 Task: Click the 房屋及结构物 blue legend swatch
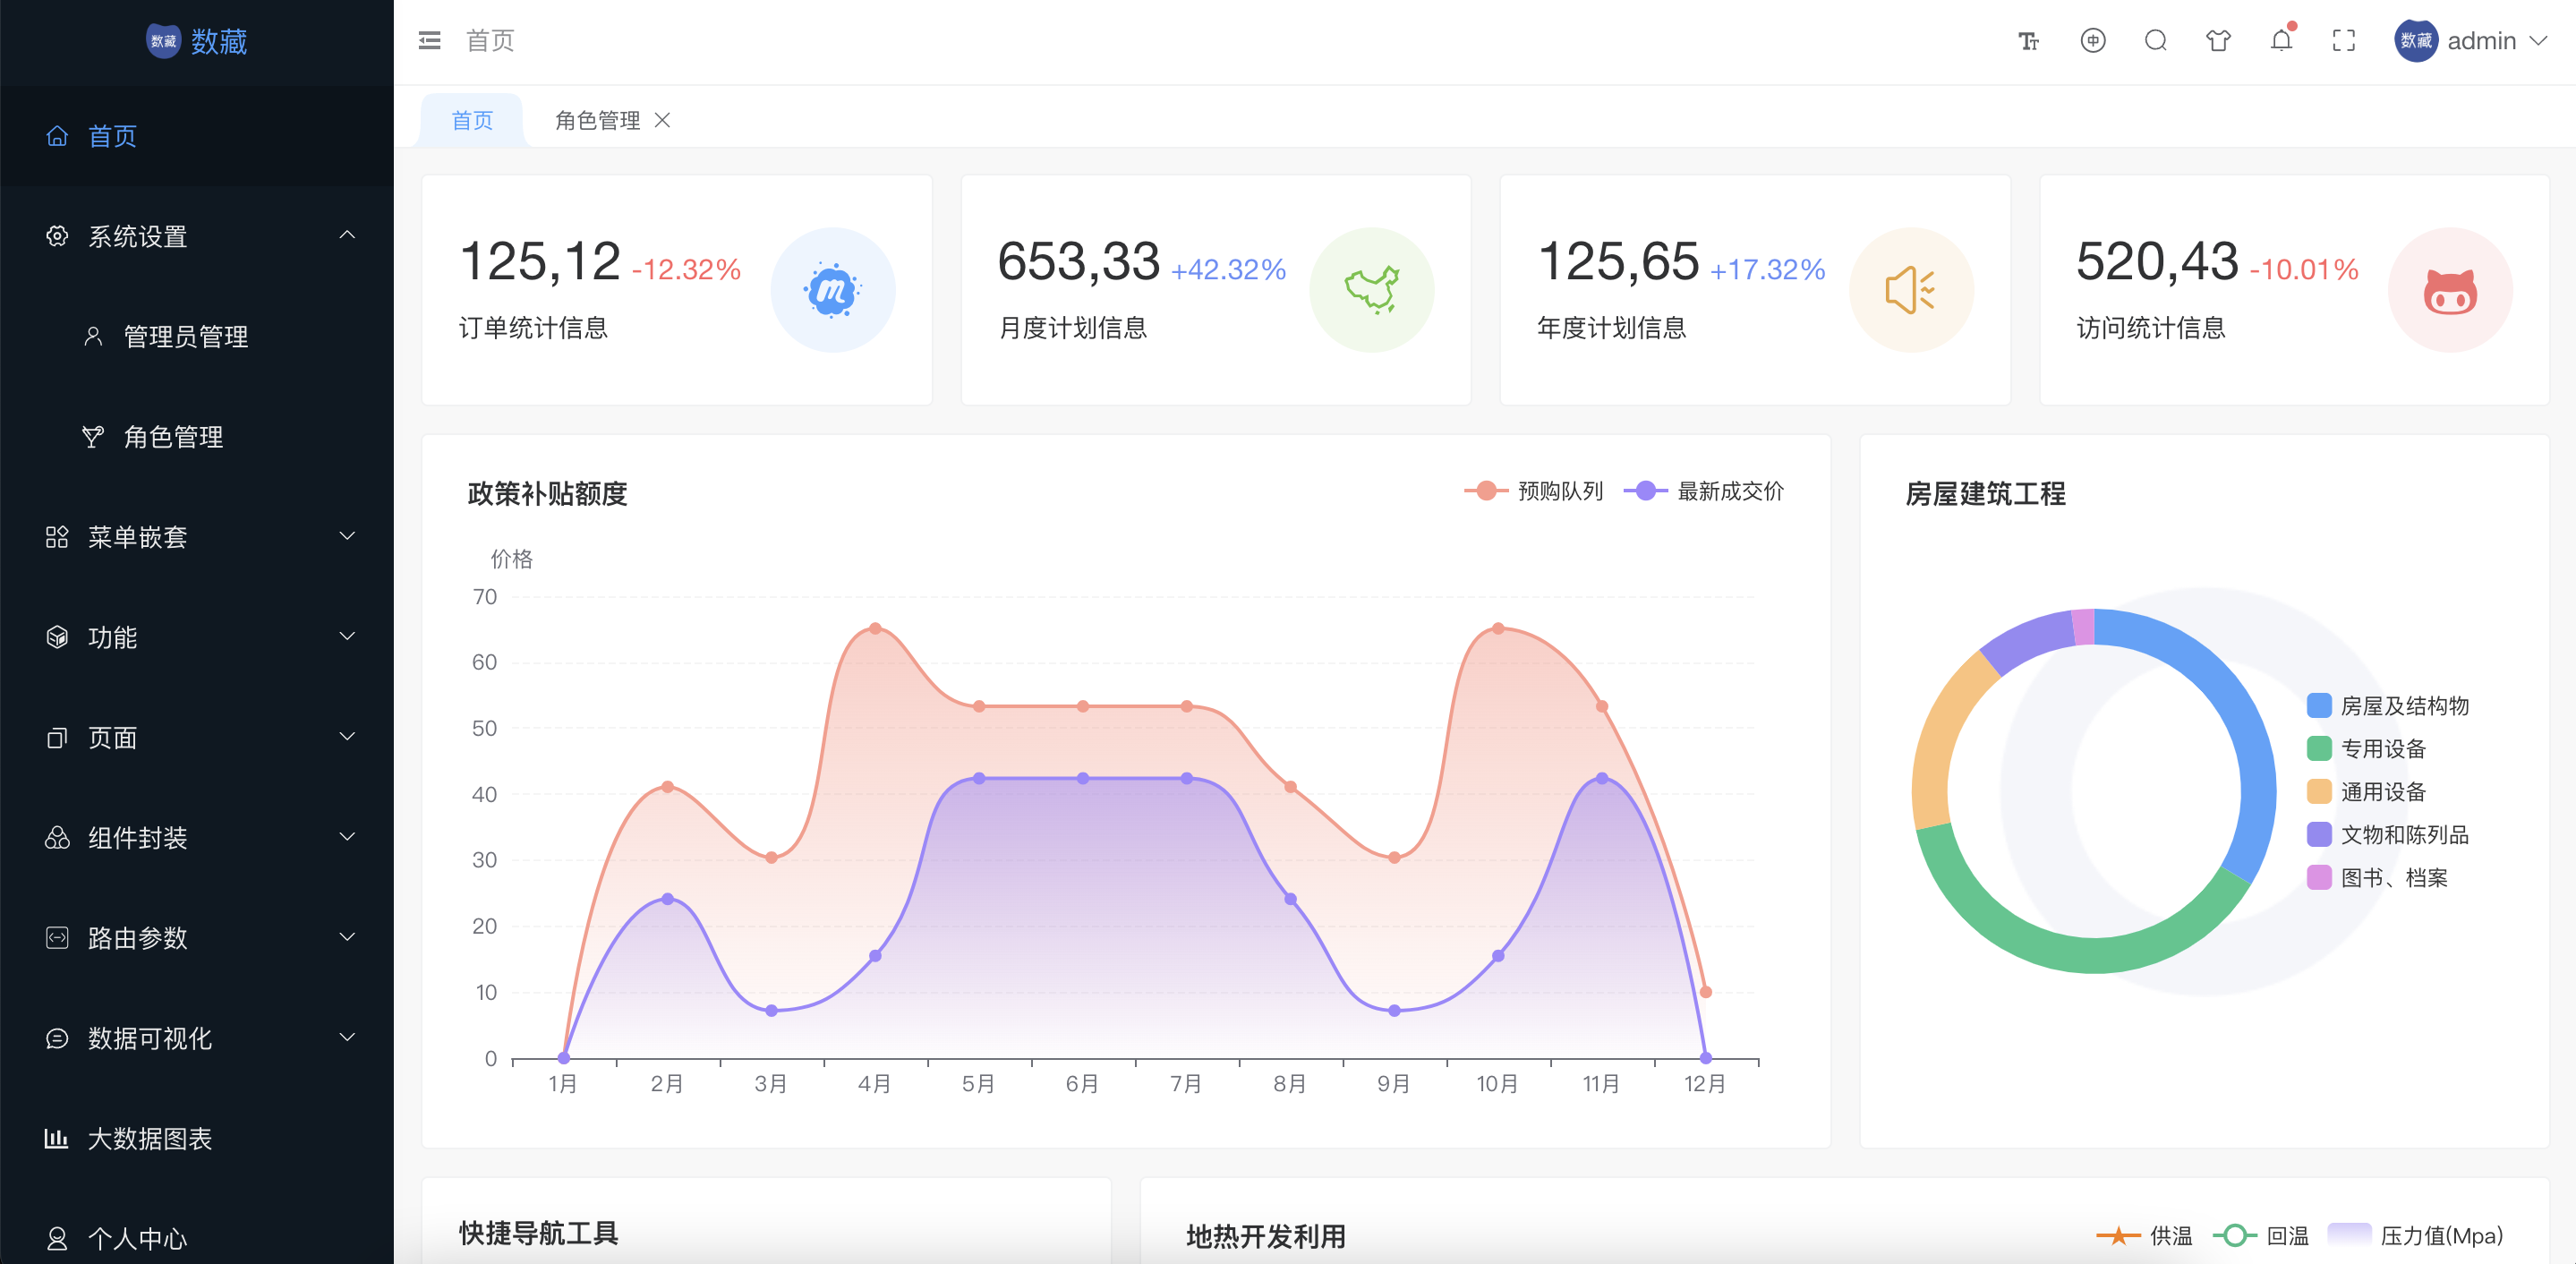pos(2318,706)
